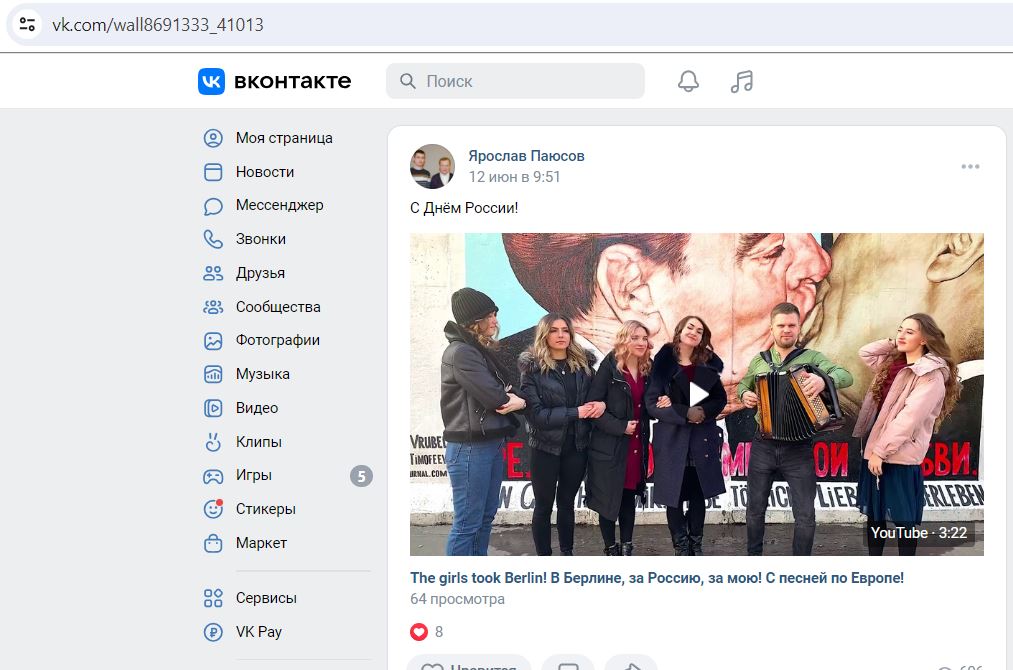
Task: Open the Мессенджер chat bubble icon
Action: [213, 205]
